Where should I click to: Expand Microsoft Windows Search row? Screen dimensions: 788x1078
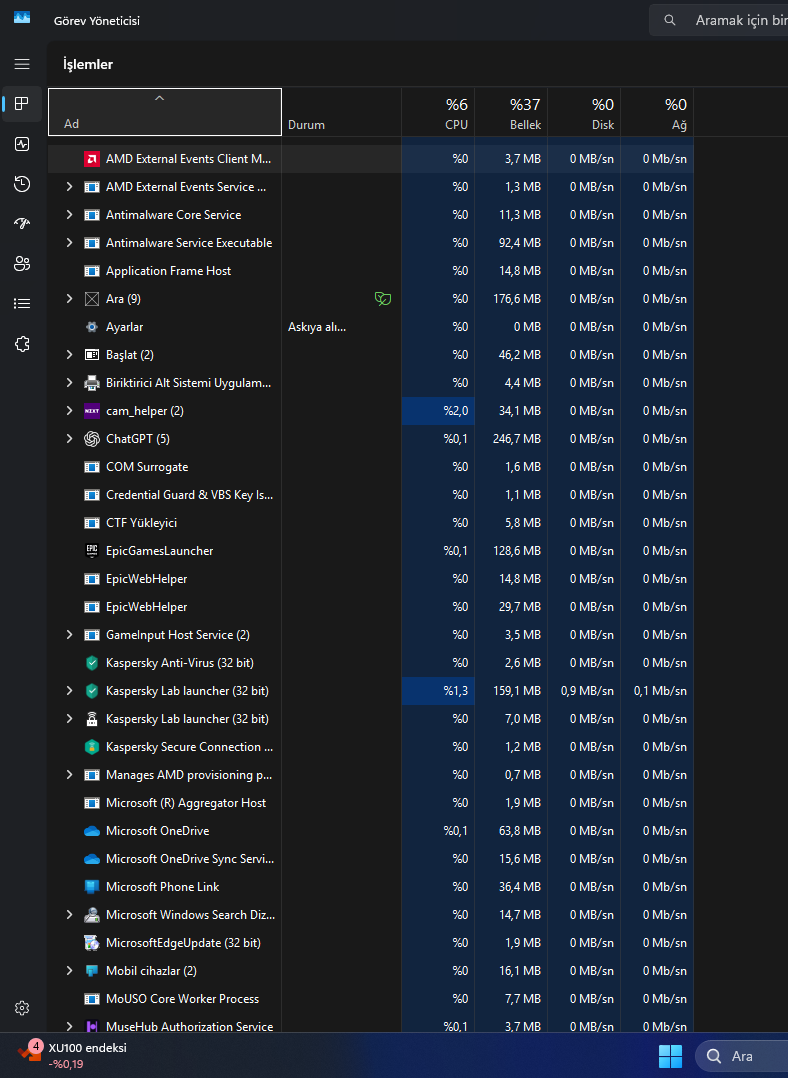click(69, 914)
